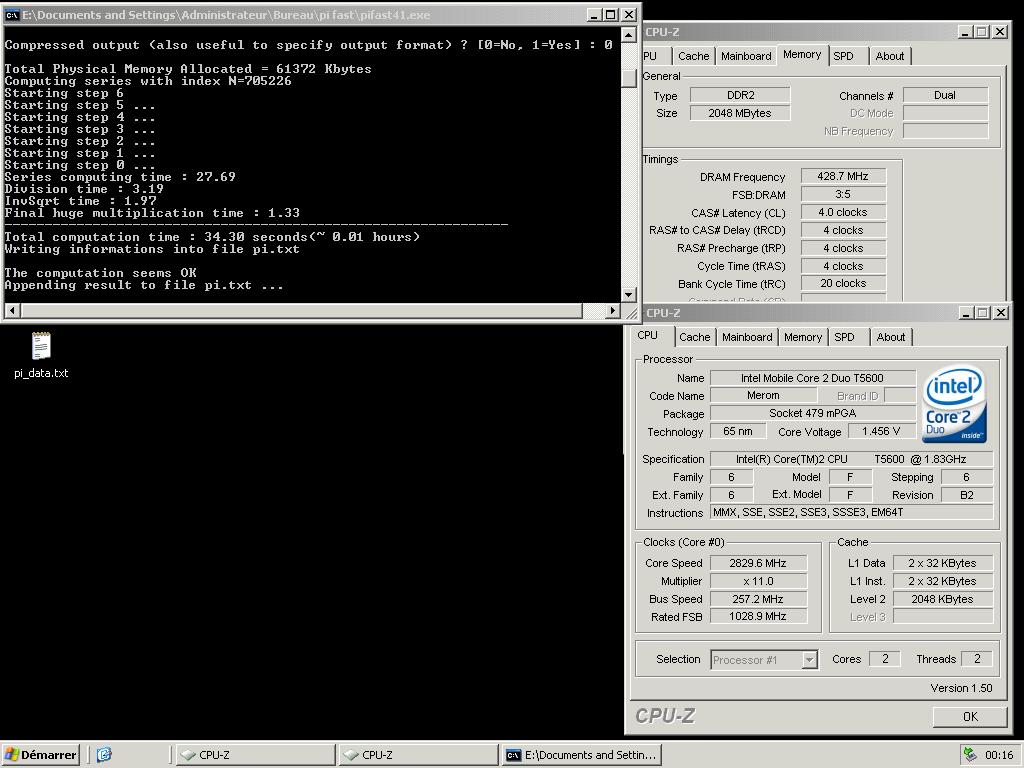Click the Name field Intel Mobile Core 2 Duo T5600
Image resolution: width=1024 pixels, height=768 pixels.
812,378
